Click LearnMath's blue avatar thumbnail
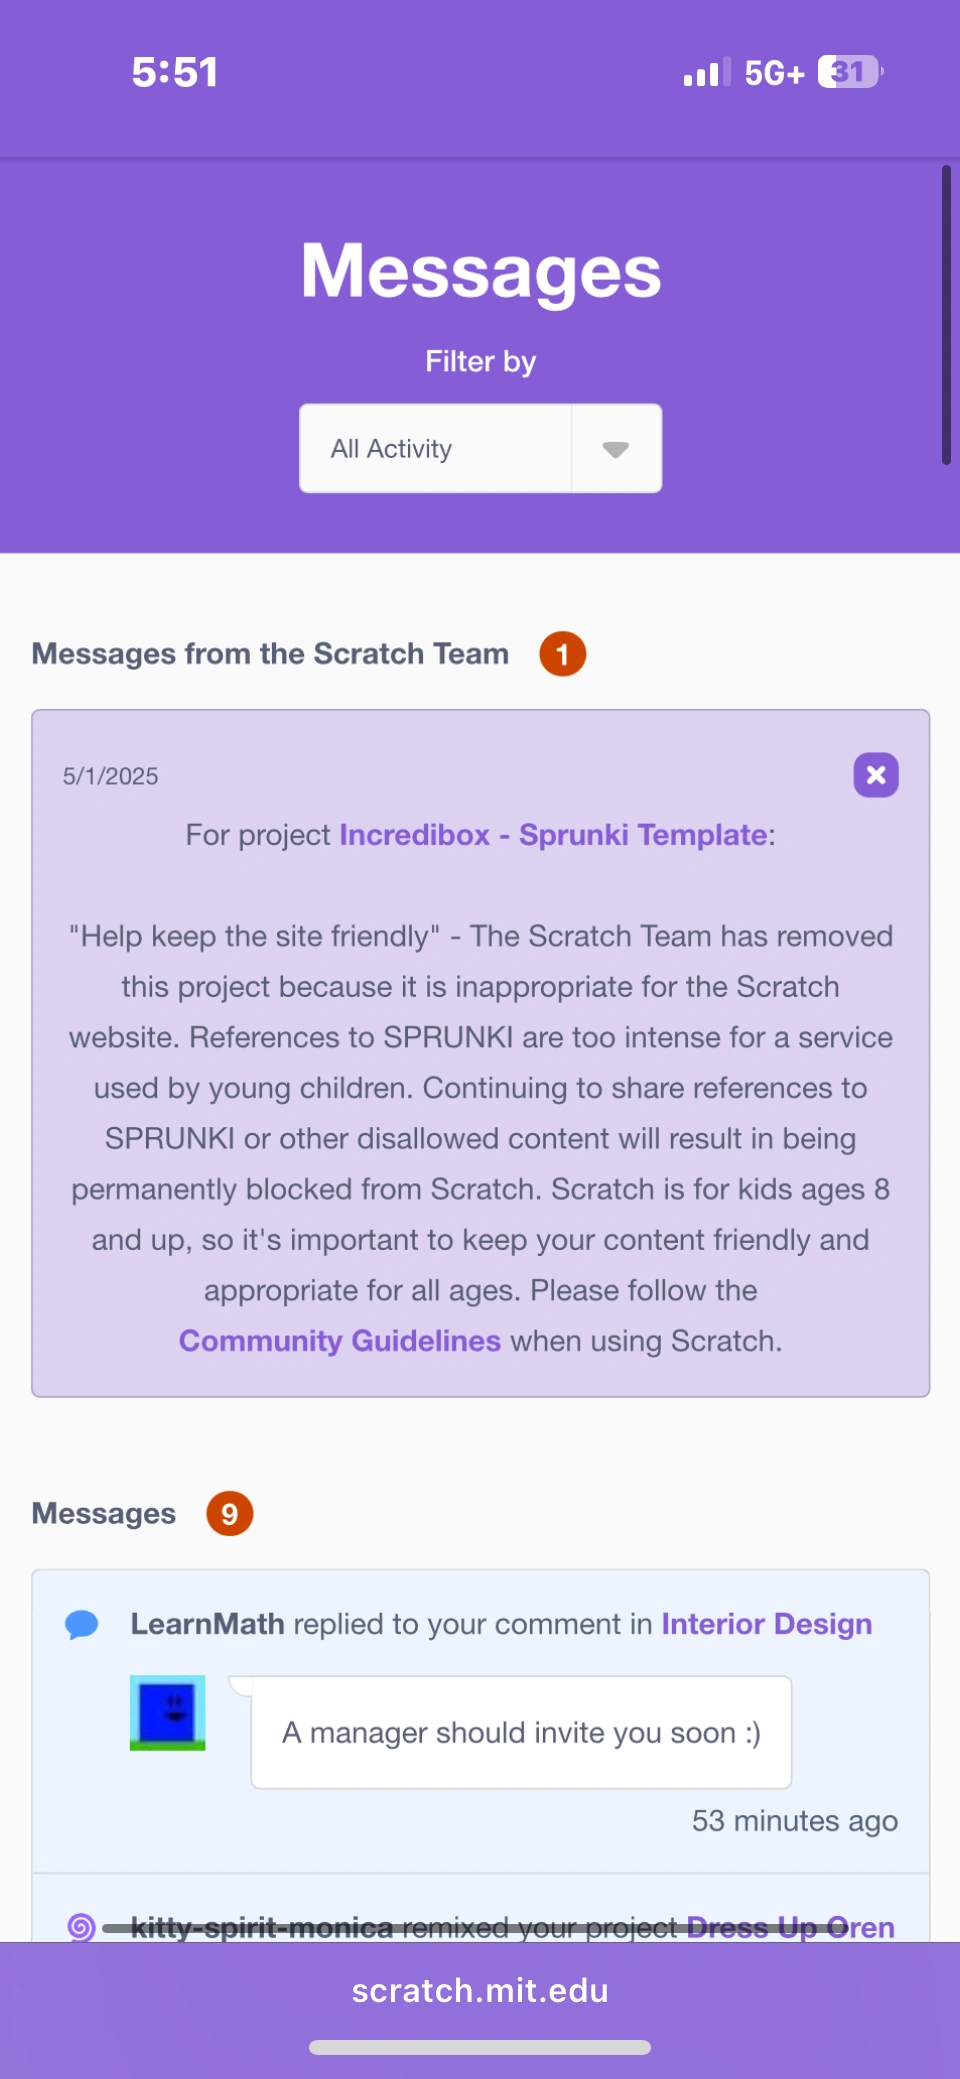Screen dimensions: 960x2079 coord(168,1713)
